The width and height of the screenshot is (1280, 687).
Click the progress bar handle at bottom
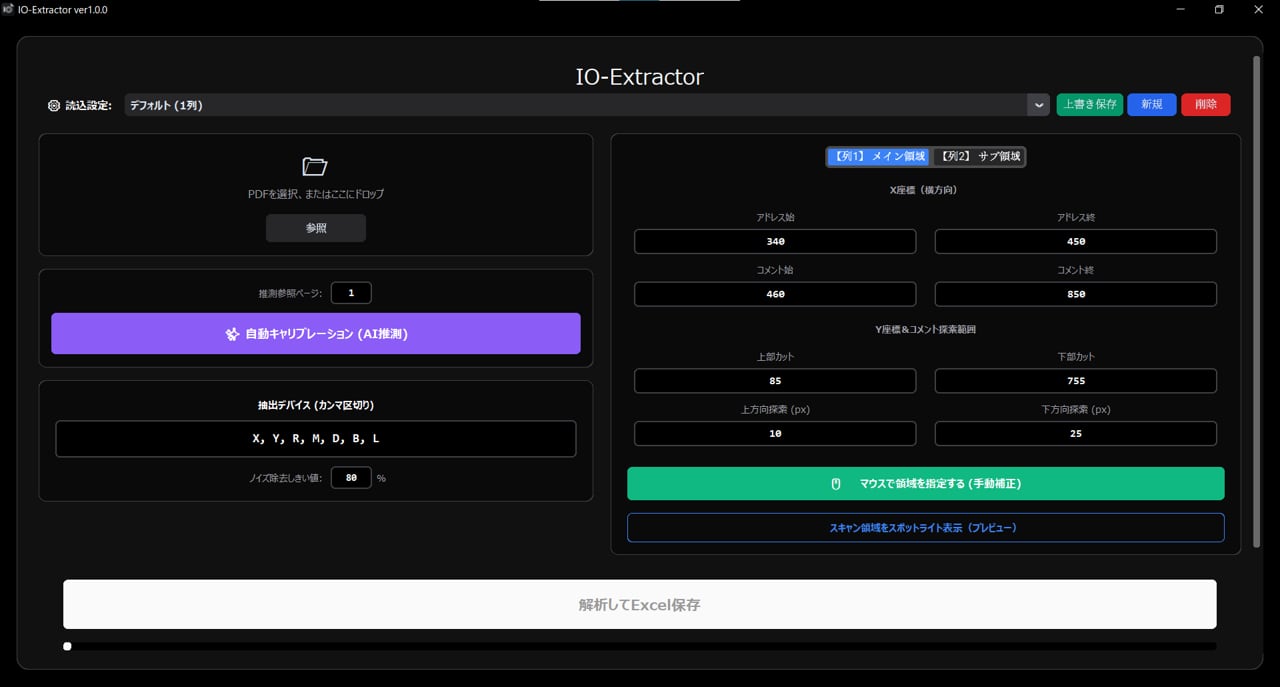[67, 646]
